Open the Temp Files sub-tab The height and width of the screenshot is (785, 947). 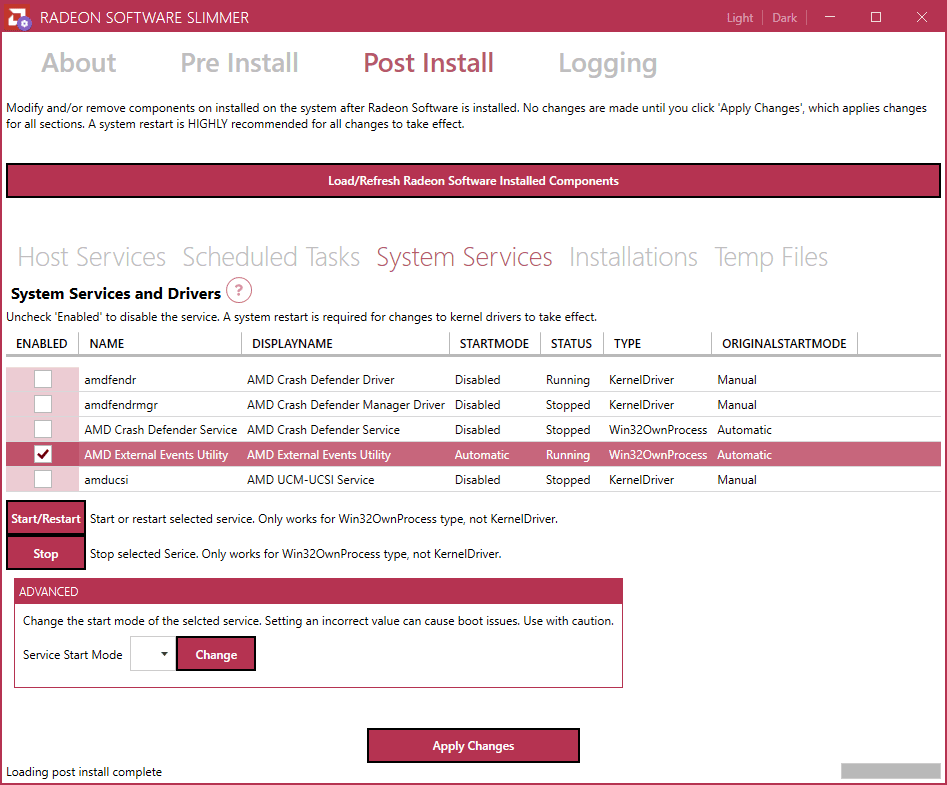[771, 257]
